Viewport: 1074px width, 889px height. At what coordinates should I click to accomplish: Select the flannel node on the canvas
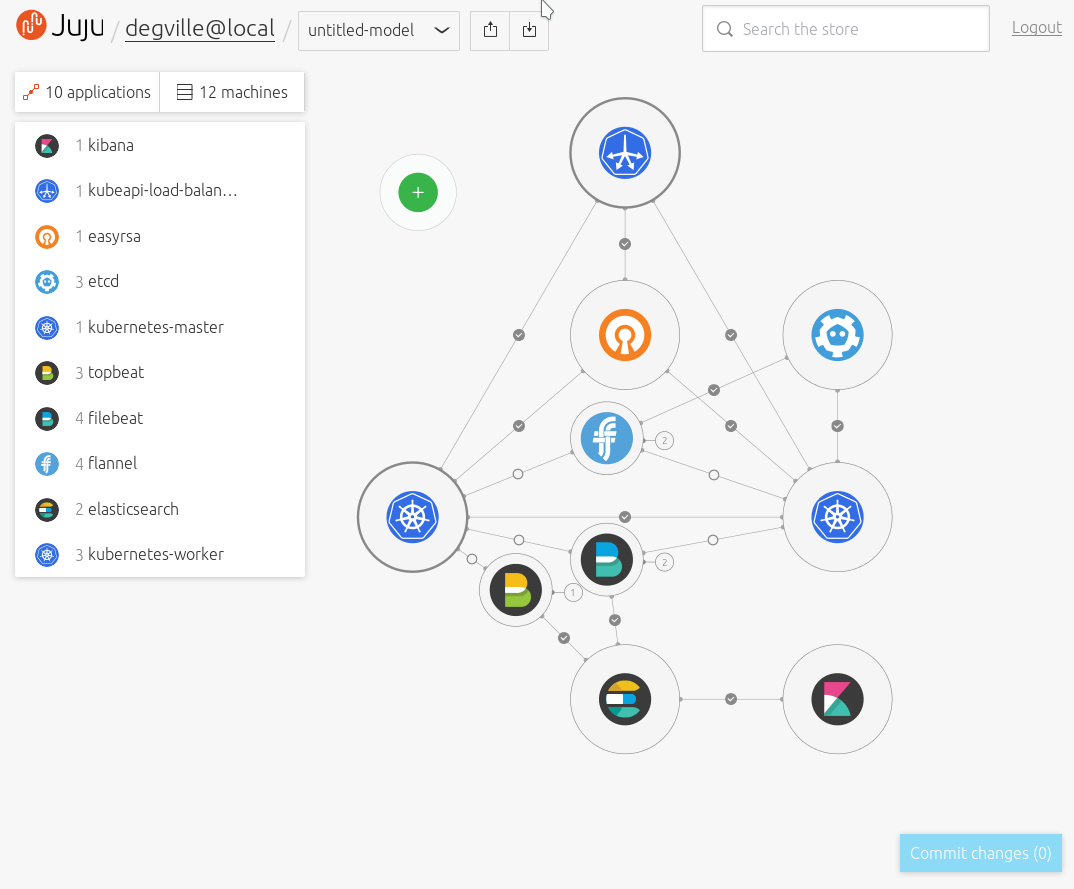(x=607, y=438)
